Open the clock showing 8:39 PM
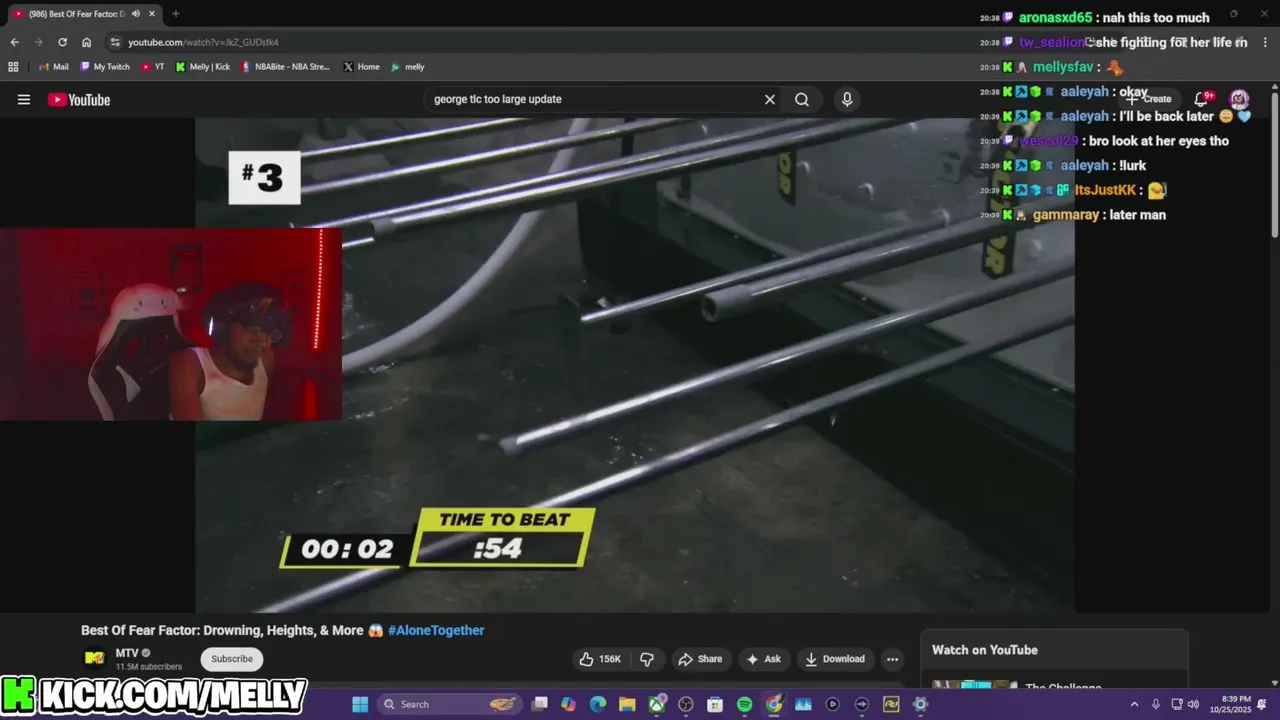1280x720 pixels. tap(1229, 704)
